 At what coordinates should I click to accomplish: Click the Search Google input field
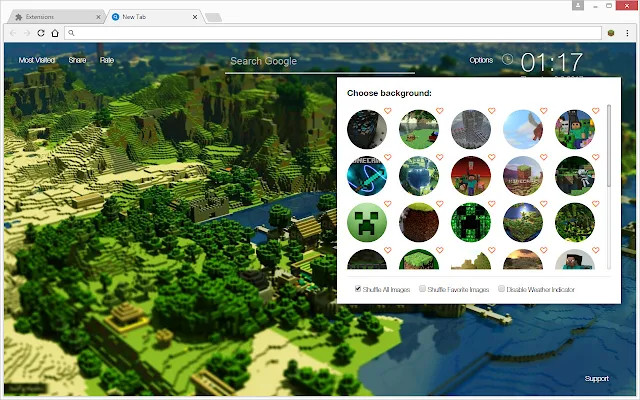coord(320,62)
